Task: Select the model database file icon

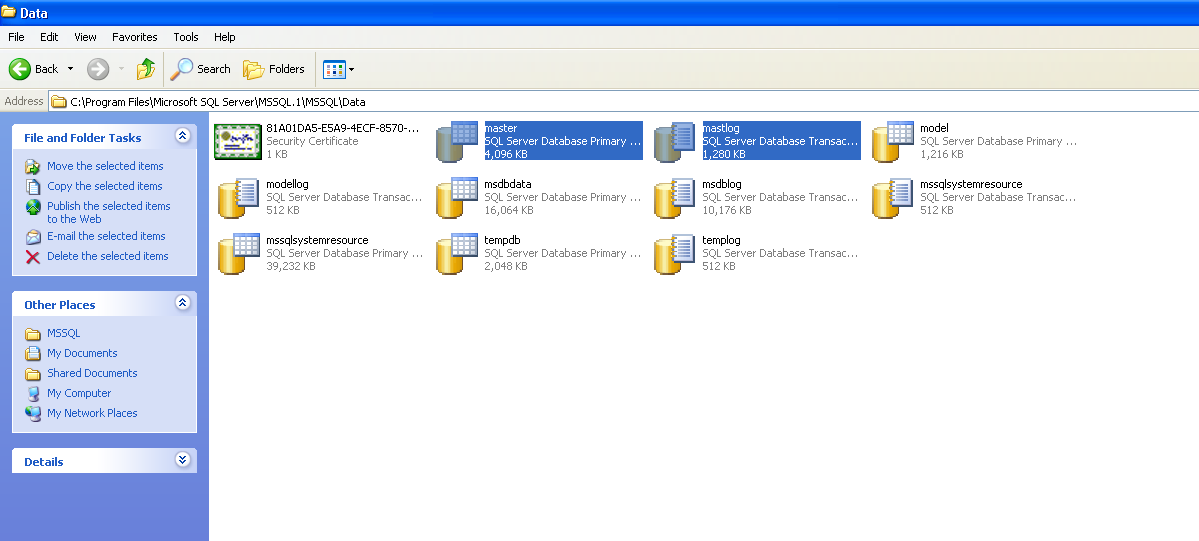Action: [x=892, y=142]
